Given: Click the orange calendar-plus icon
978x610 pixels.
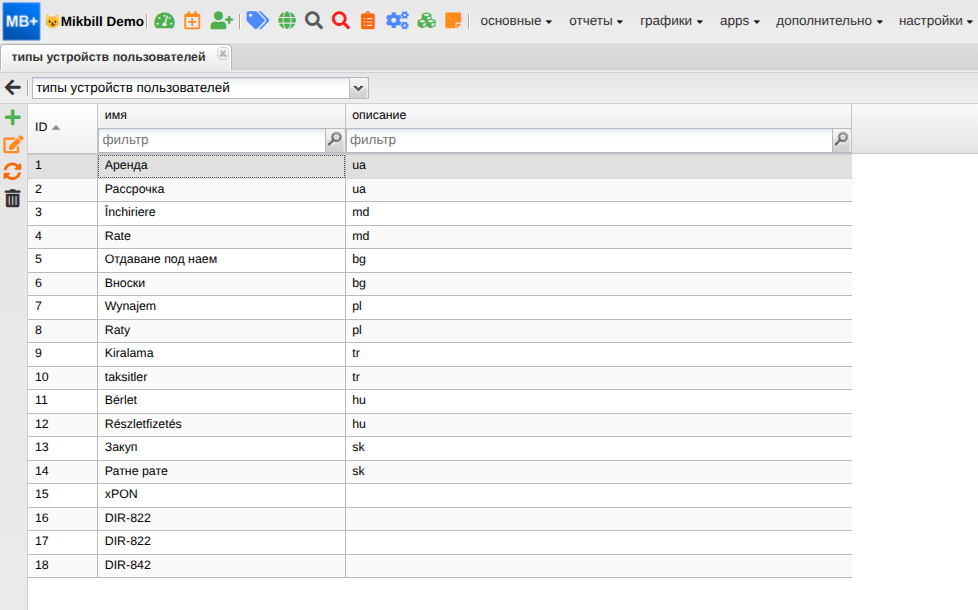Looking at the screenshot, I should click(x=192, y=21).
